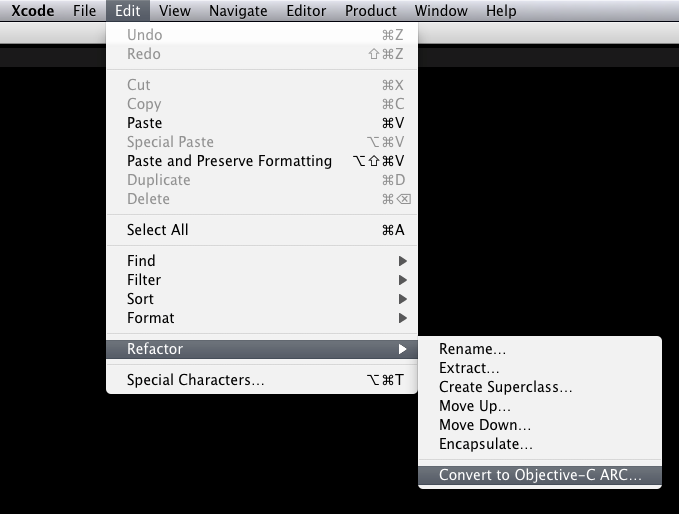Click Convert to Objective-C ARC
This screenshot has width=679, height=514.
tap(540, 475)
